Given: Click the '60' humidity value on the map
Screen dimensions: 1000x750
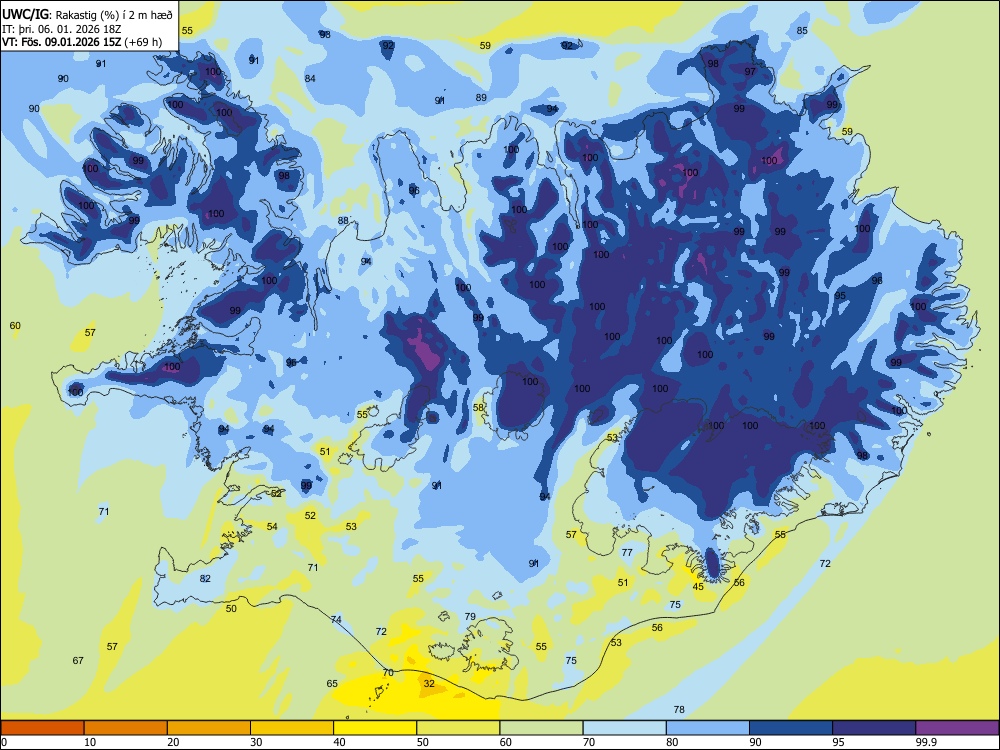Looking at the screenshot, I should tap(15, 326).
